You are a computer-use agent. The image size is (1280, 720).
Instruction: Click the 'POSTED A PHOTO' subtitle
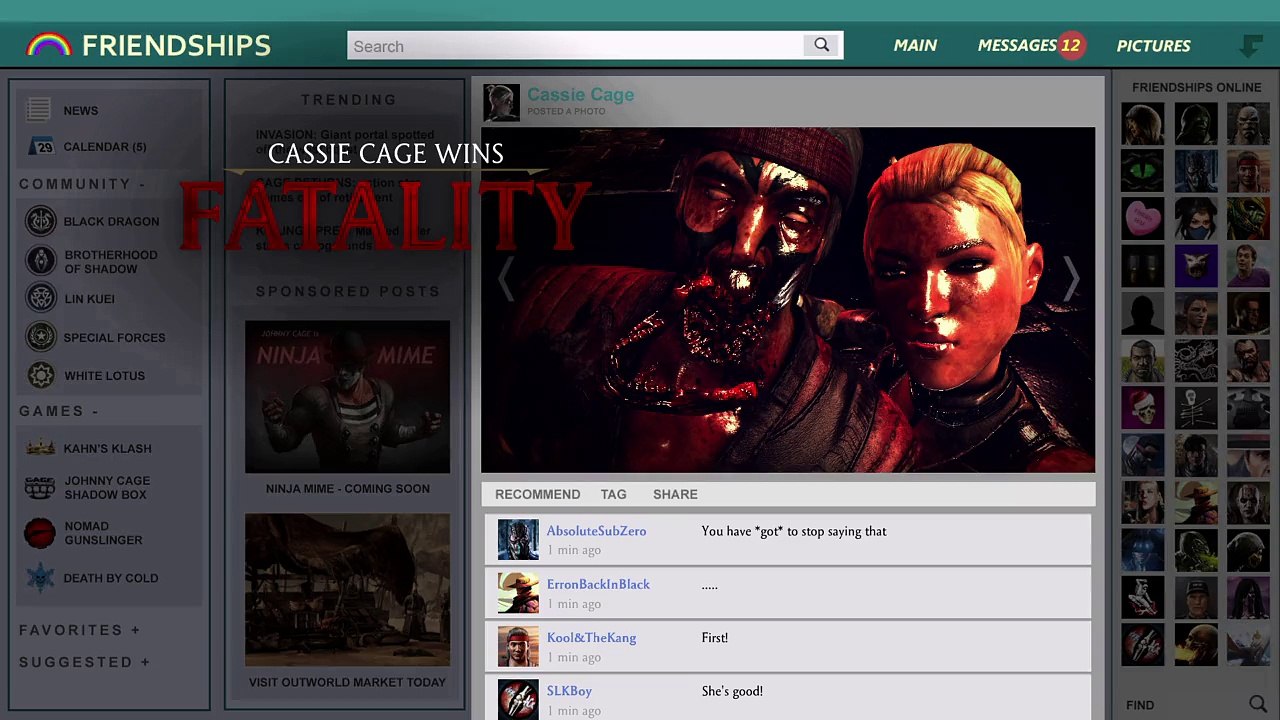coord(566,111)
